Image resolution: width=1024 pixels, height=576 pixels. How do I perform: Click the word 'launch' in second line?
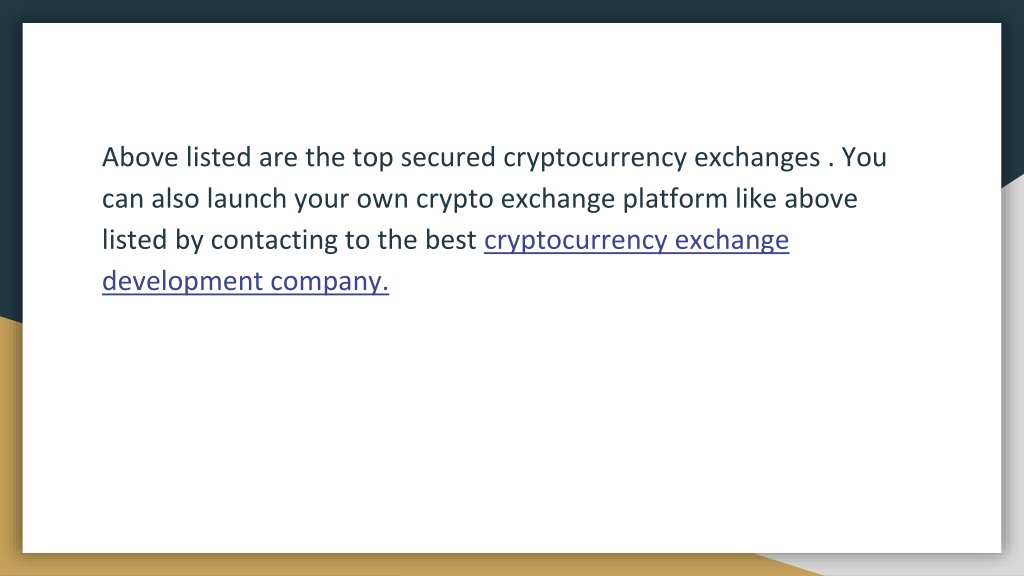click(x=247, y=199)
